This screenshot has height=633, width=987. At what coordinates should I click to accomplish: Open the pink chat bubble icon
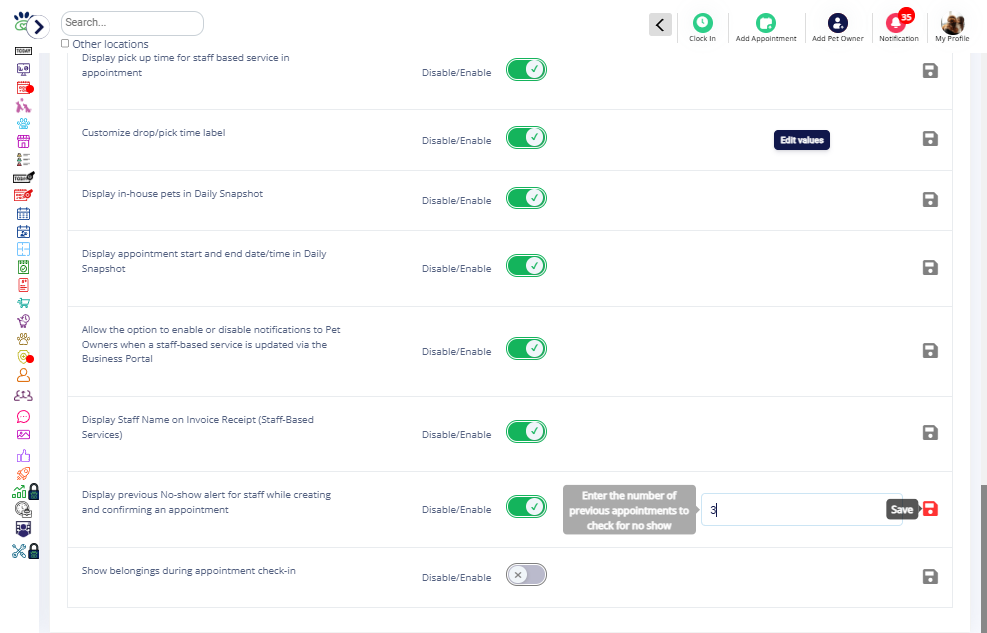(23, 417)
